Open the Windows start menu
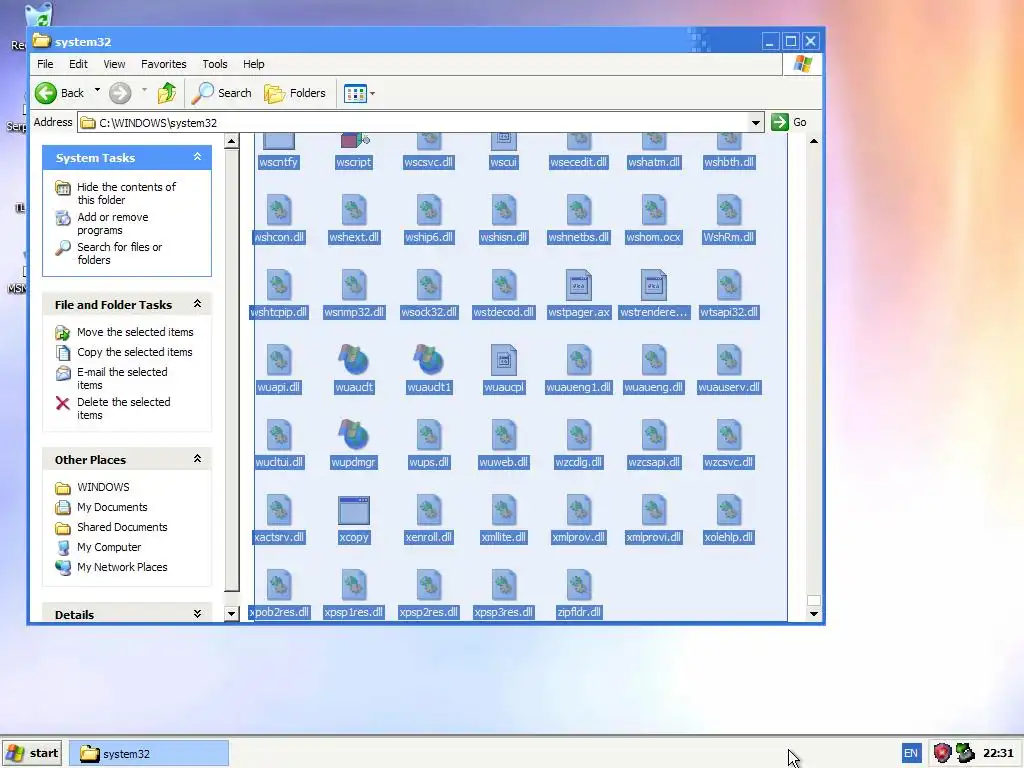Viewport: 1024px width, 768px height. tap(32, 753)
